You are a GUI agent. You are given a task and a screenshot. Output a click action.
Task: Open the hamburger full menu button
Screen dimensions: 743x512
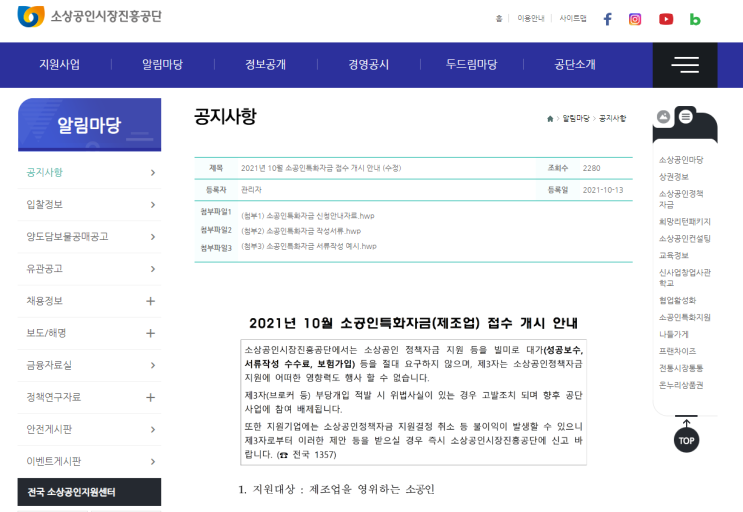tap(685, 65)
